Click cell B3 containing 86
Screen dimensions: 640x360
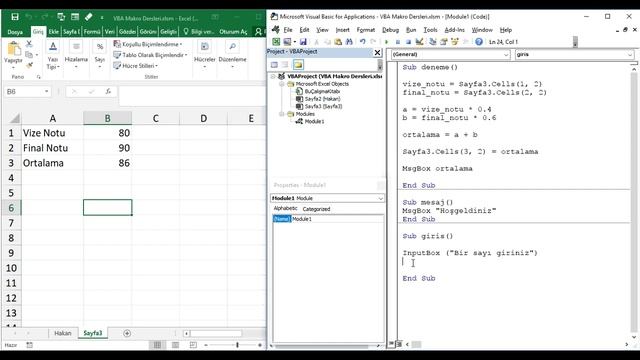click(107, 163)
